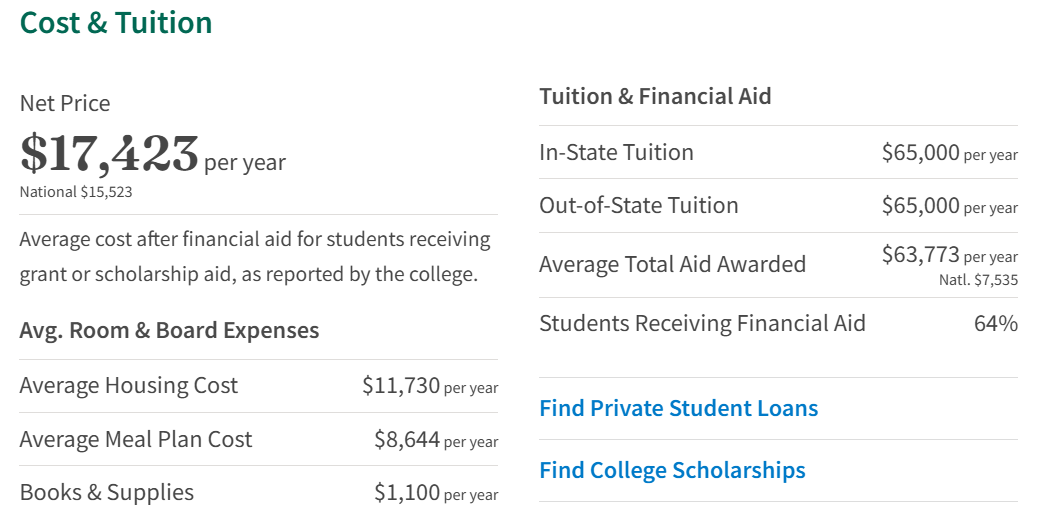Click the National $15,523 comparison text

pyautogui.click(x=76, y=192)
